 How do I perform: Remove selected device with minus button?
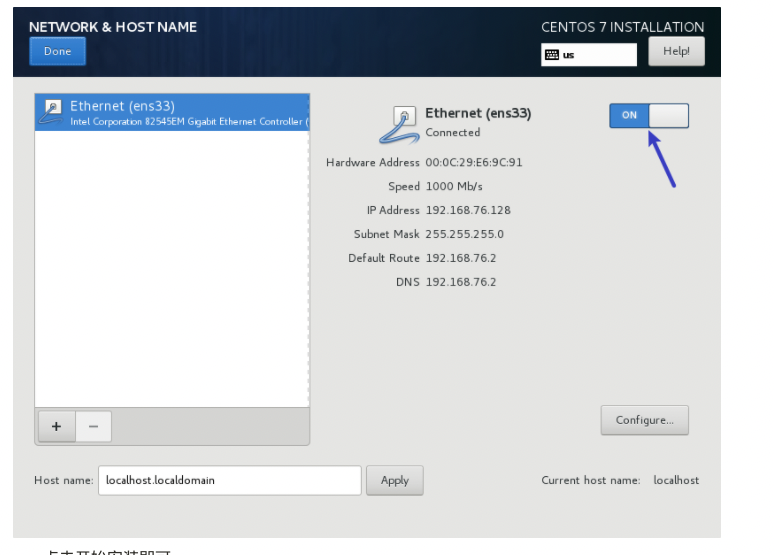pos(93,426)
